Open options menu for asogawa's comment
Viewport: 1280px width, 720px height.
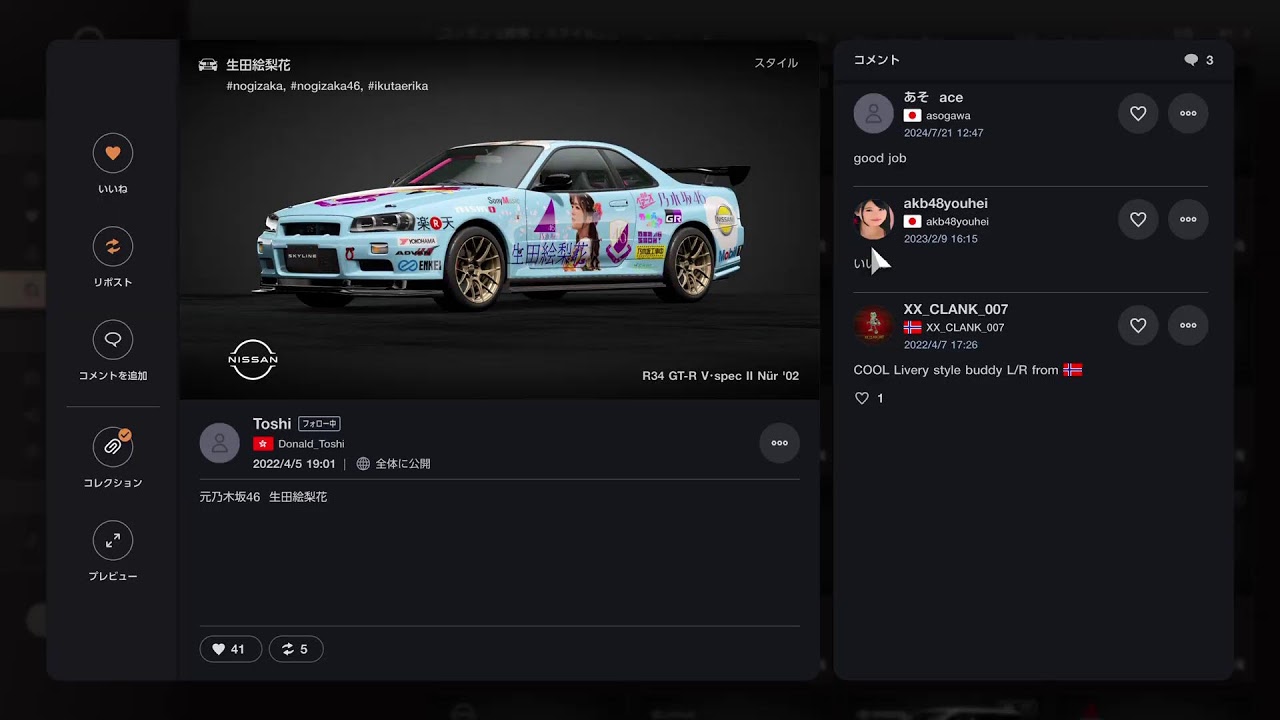1188,113
